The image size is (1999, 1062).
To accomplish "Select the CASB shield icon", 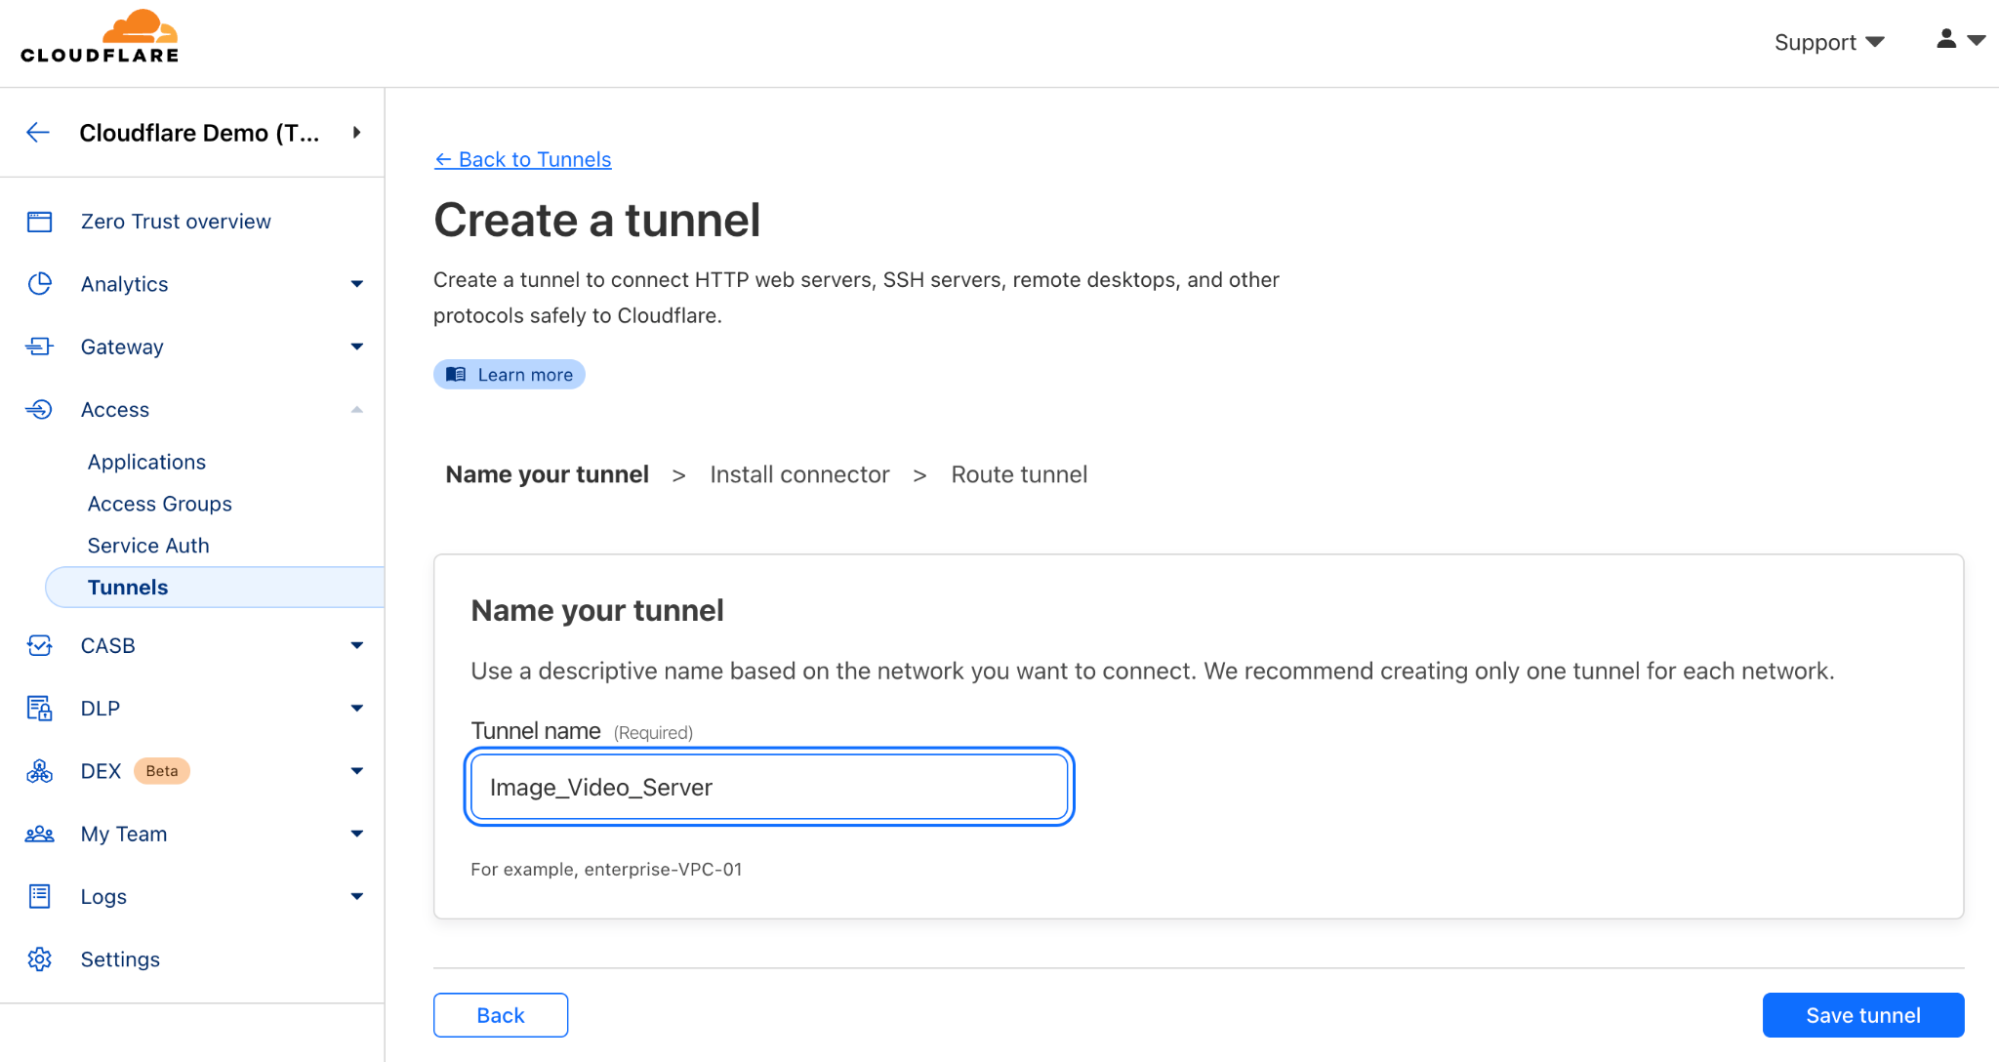I will pos(40,645).
